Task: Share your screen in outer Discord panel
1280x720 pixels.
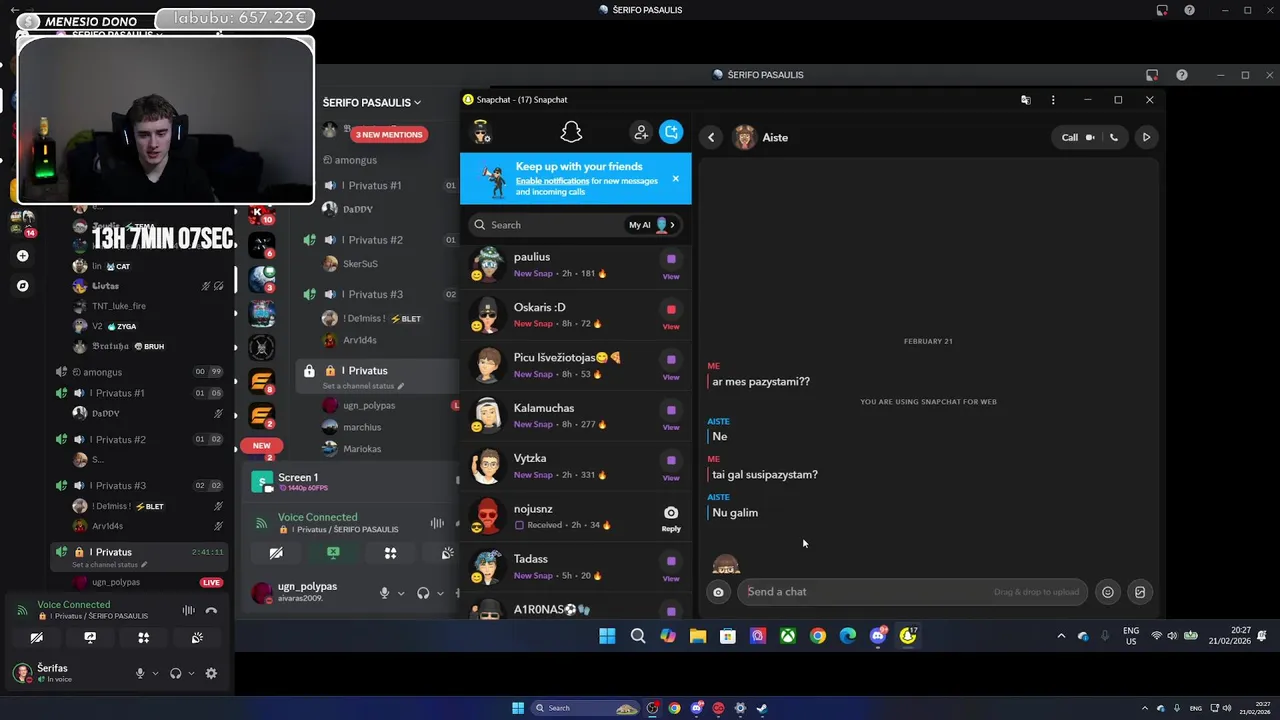Action: (90, 638)
